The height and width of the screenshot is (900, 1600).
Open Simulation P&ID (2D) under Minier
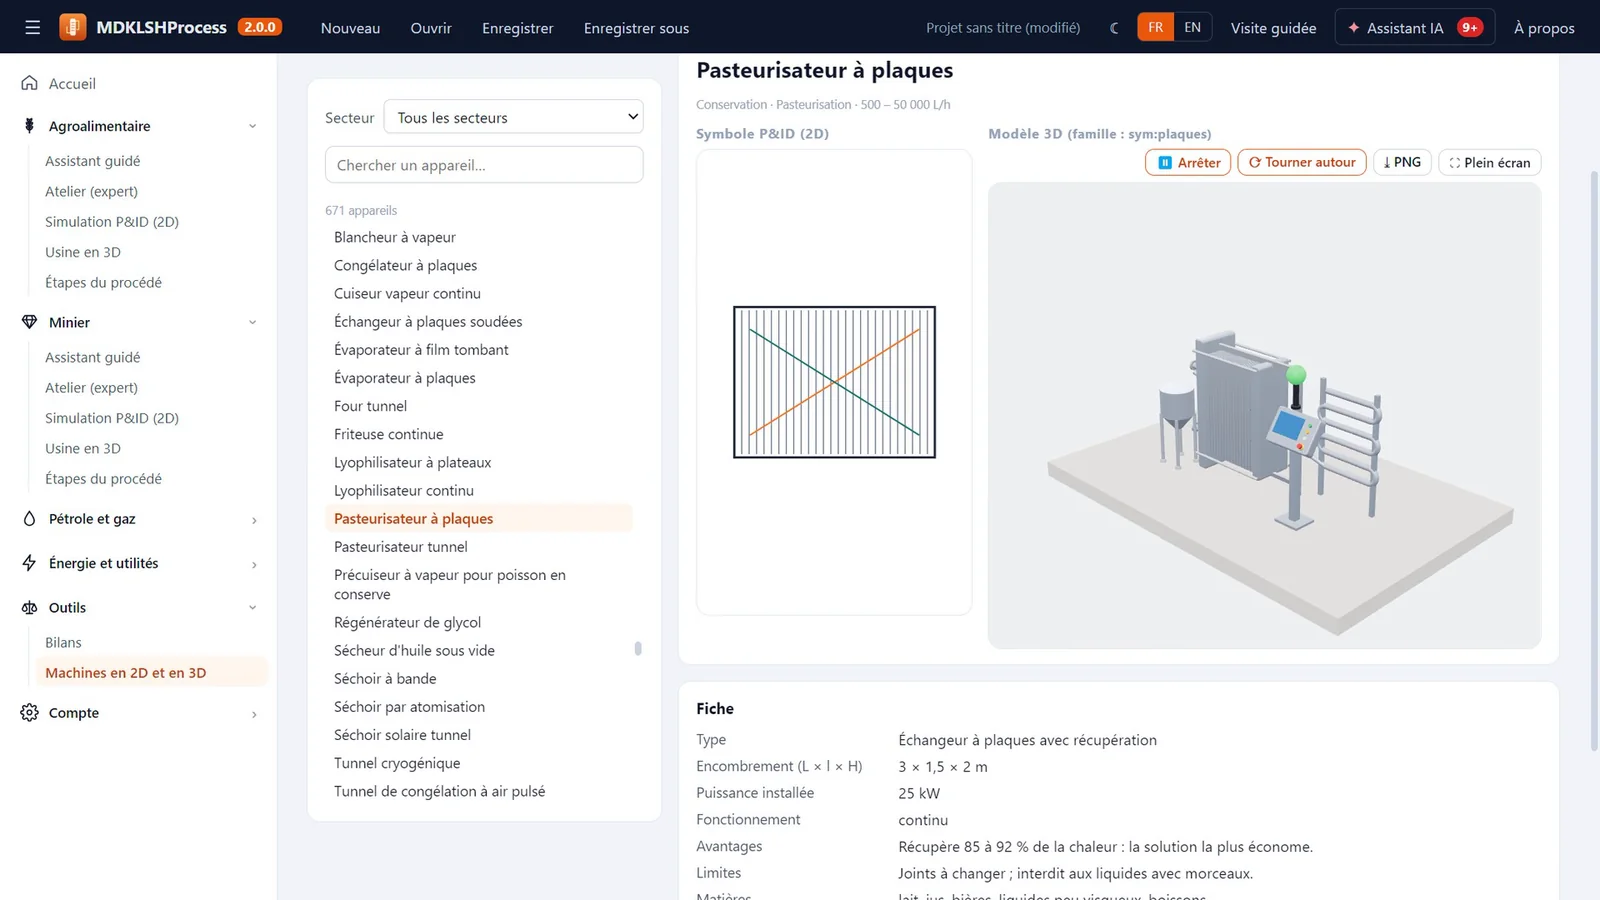[112, 418]
